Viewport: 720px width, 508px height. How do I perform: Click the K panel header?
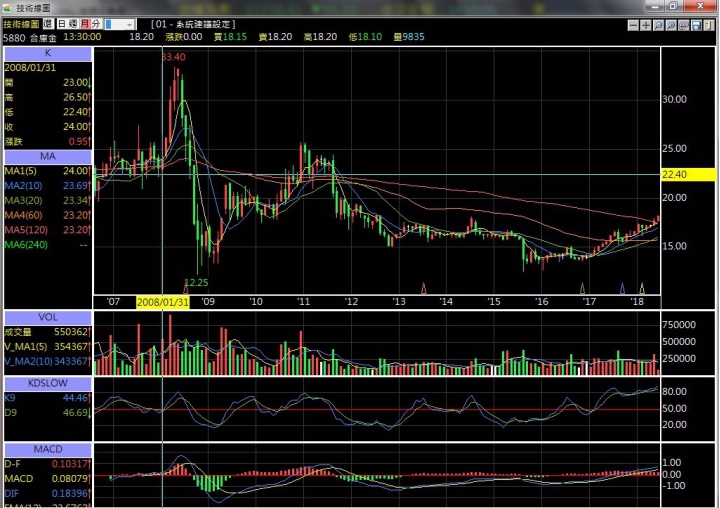coord(48,53)
